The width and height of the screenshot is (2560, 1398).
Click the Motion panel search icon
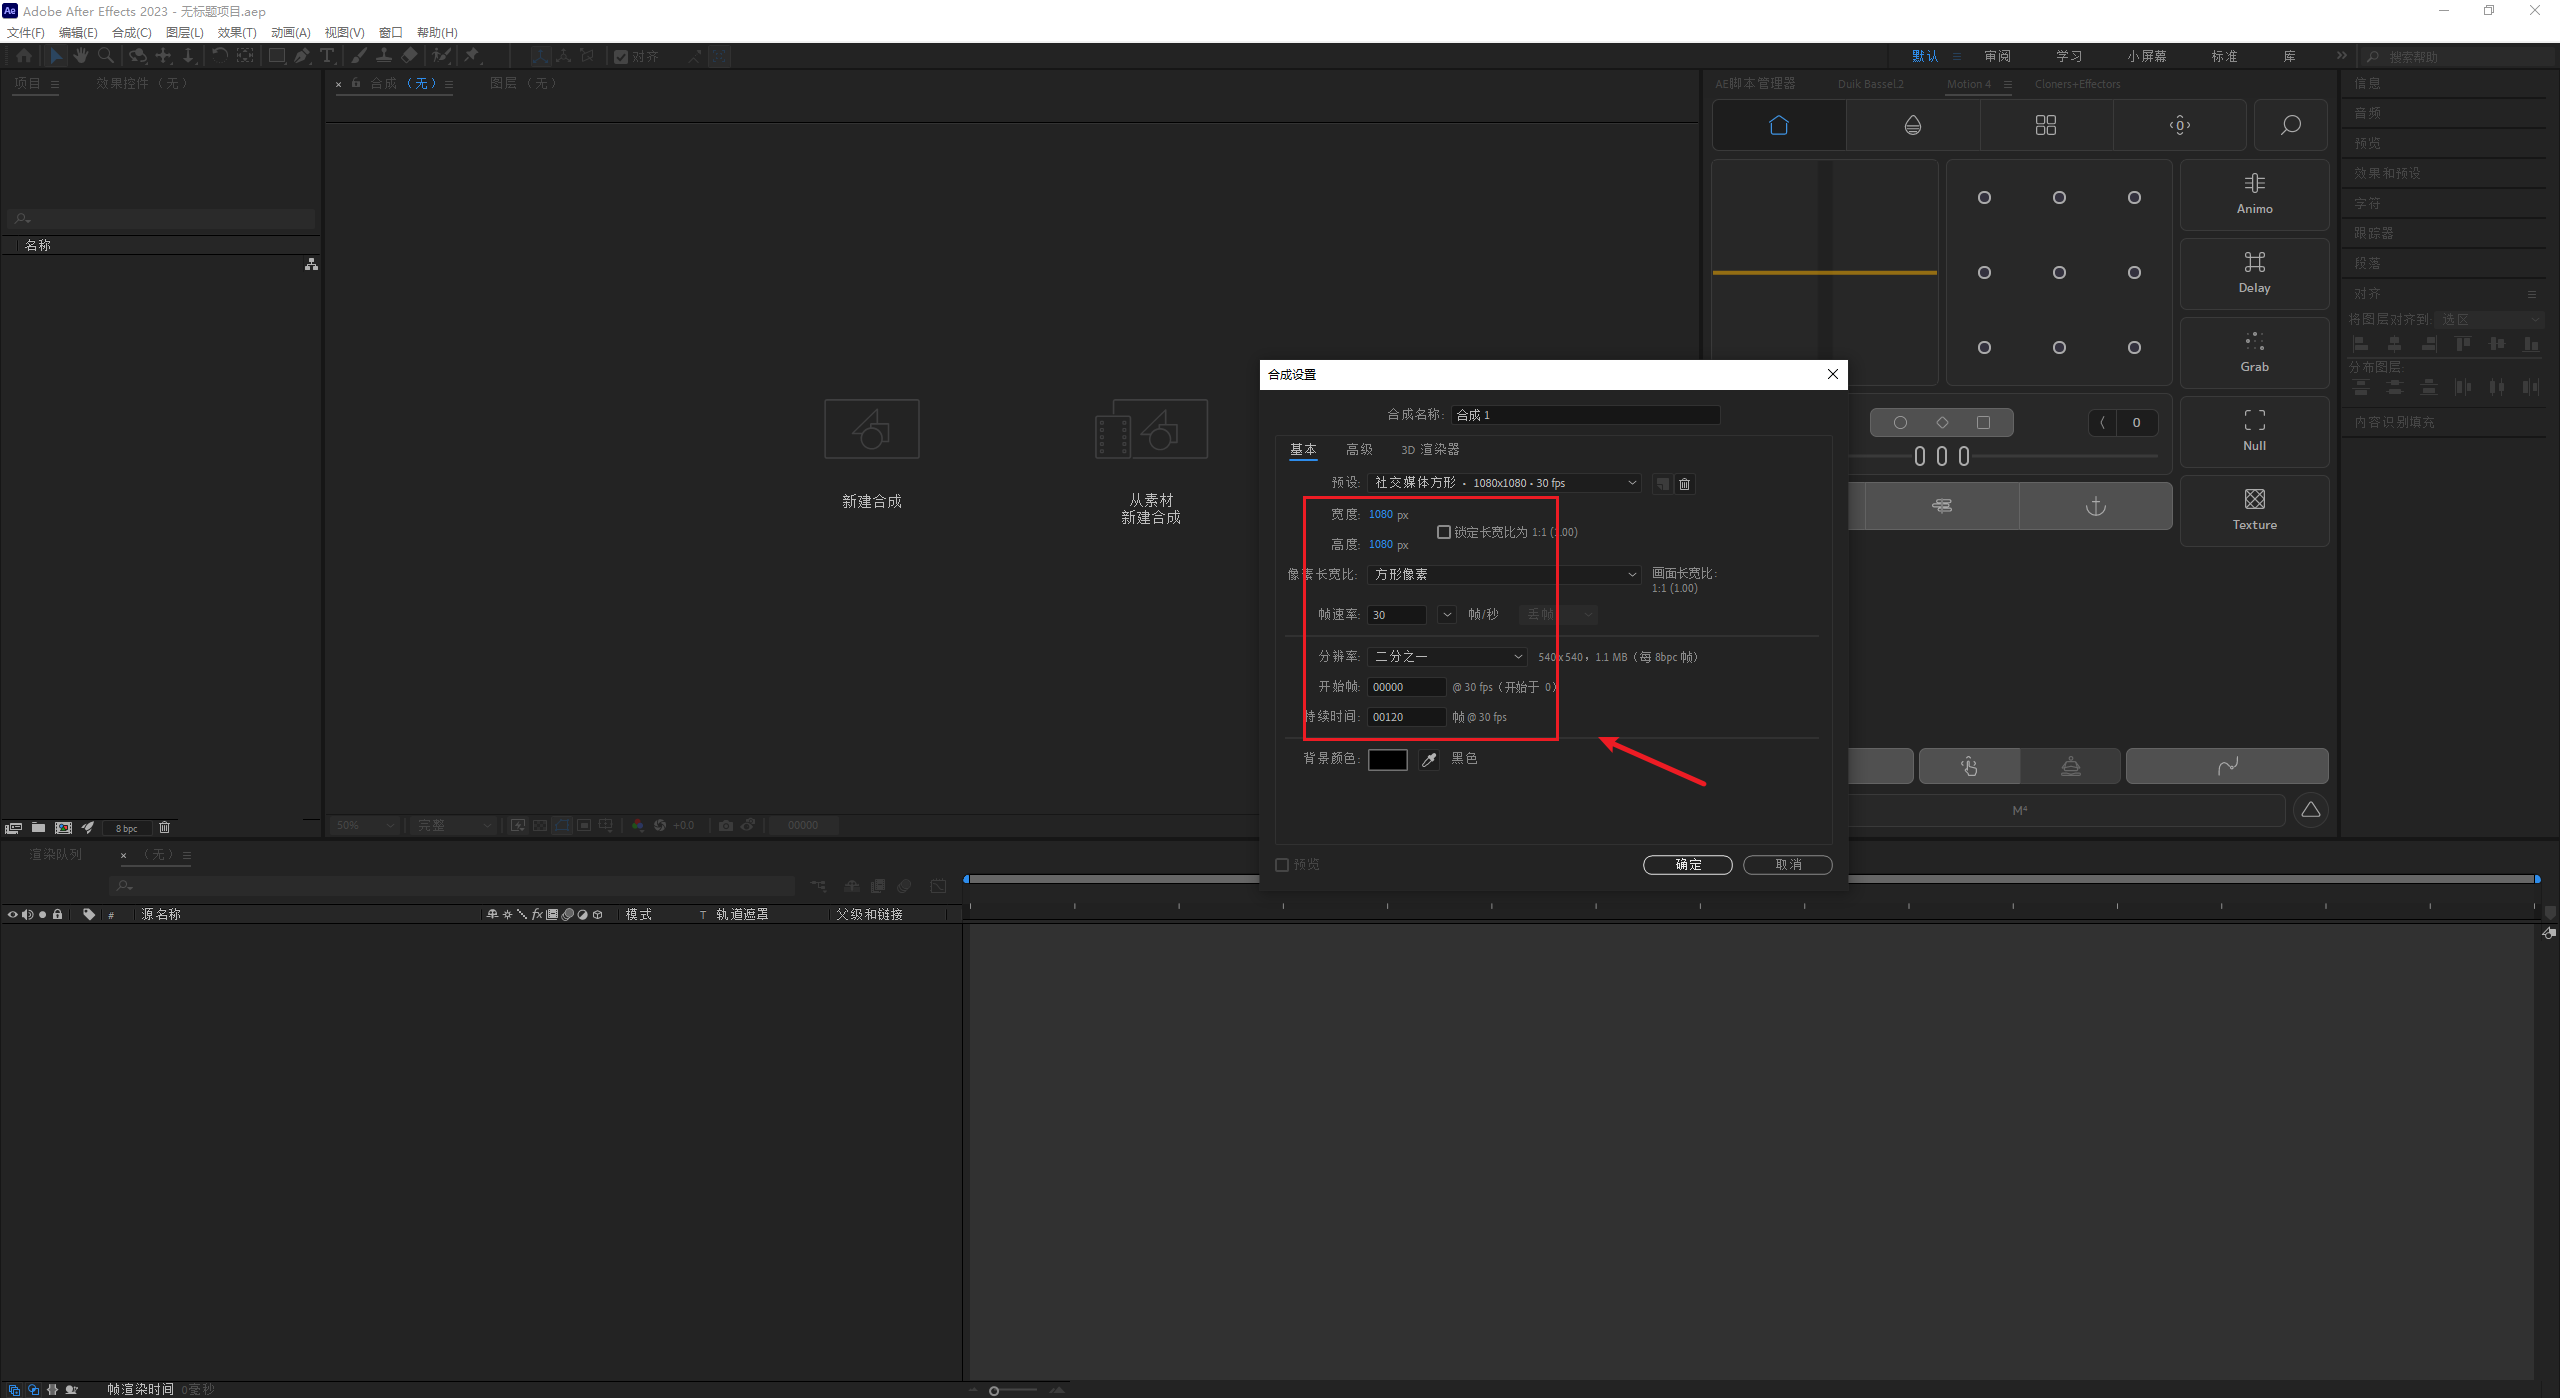coord(2290,125)
